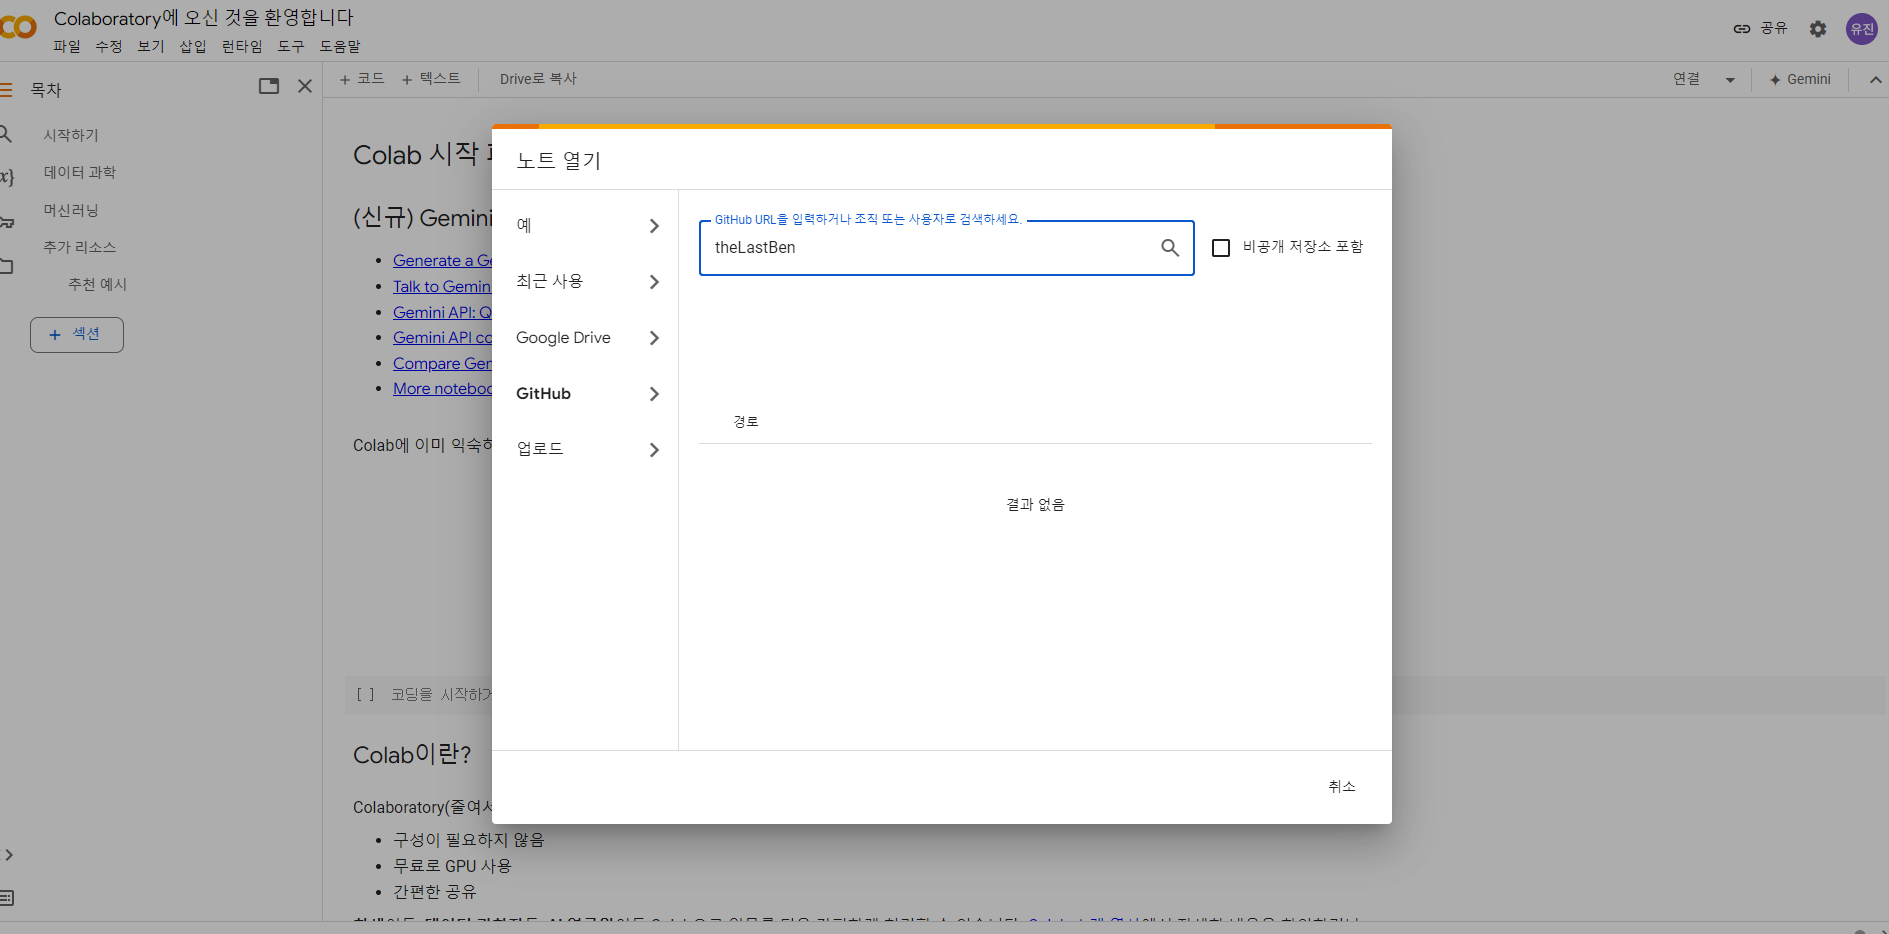1889x934 pixels.
Task: Open the 보기 menu
Action: (x=151, y=47)
